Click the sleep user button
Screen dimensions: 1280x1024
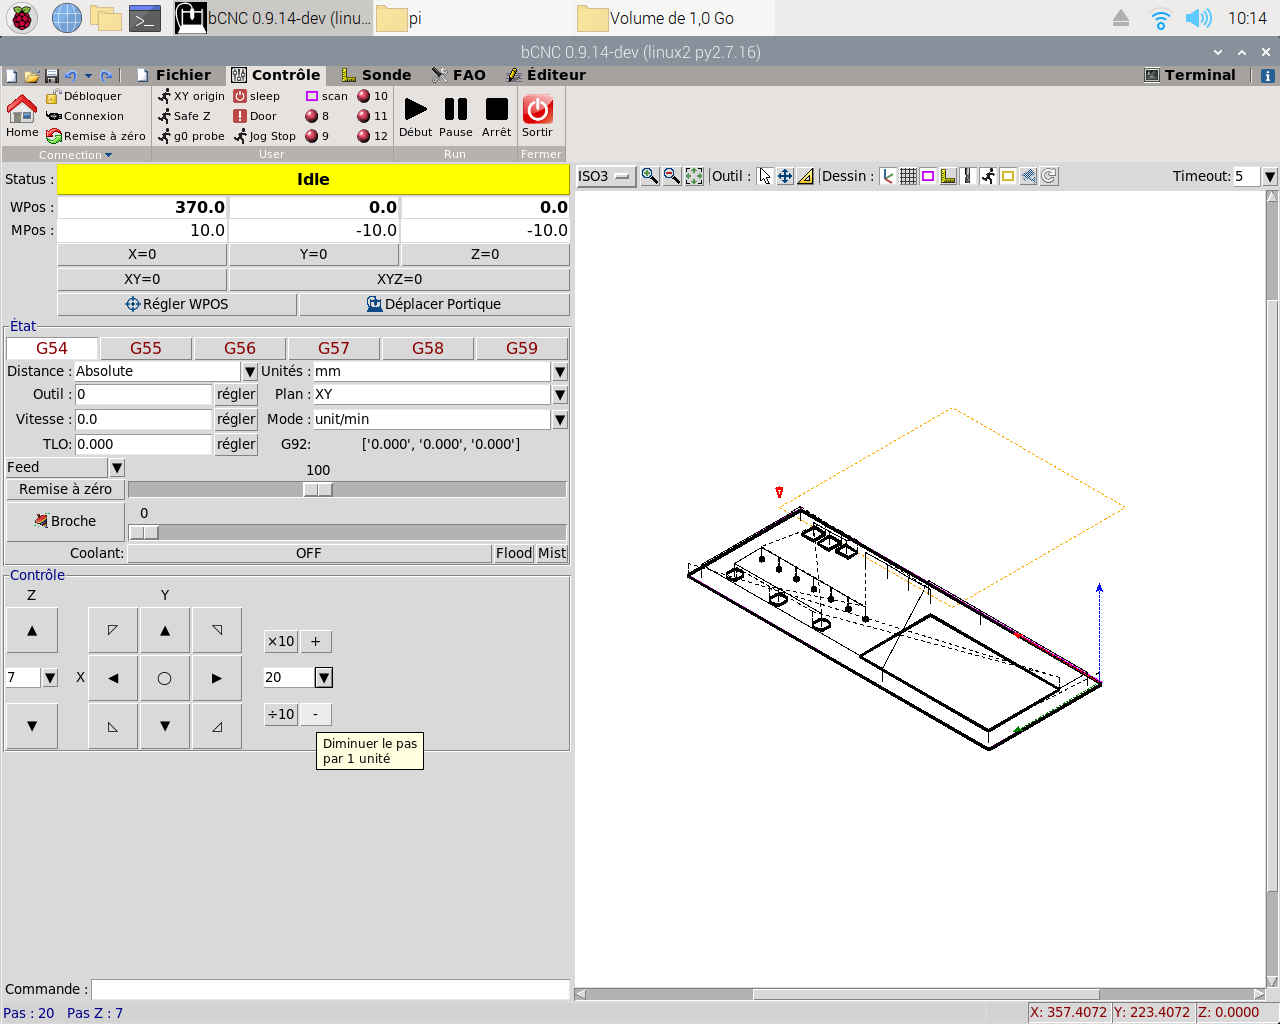pos(257,96)
